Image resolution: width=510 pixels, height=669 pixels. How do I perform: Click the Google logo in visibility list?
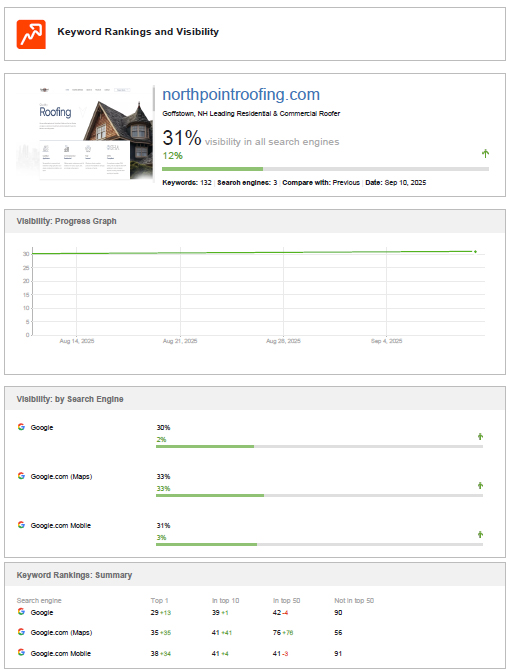(21, 427)
